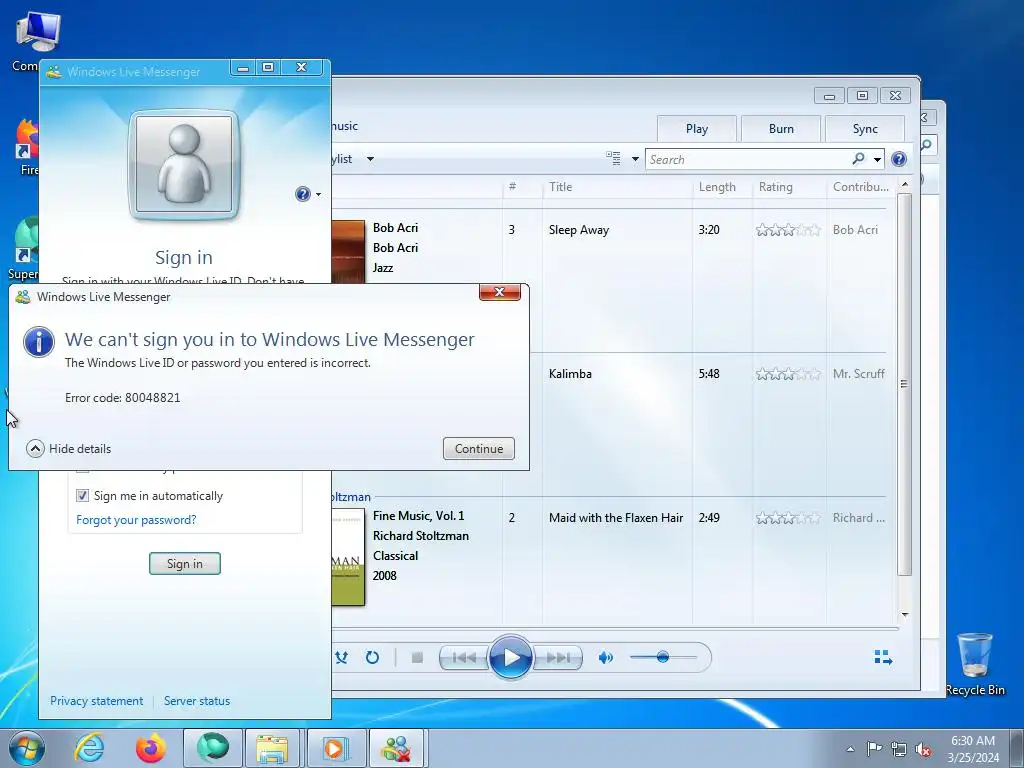
Task: Click the network tray icon
Action: [x=899, y=749]
